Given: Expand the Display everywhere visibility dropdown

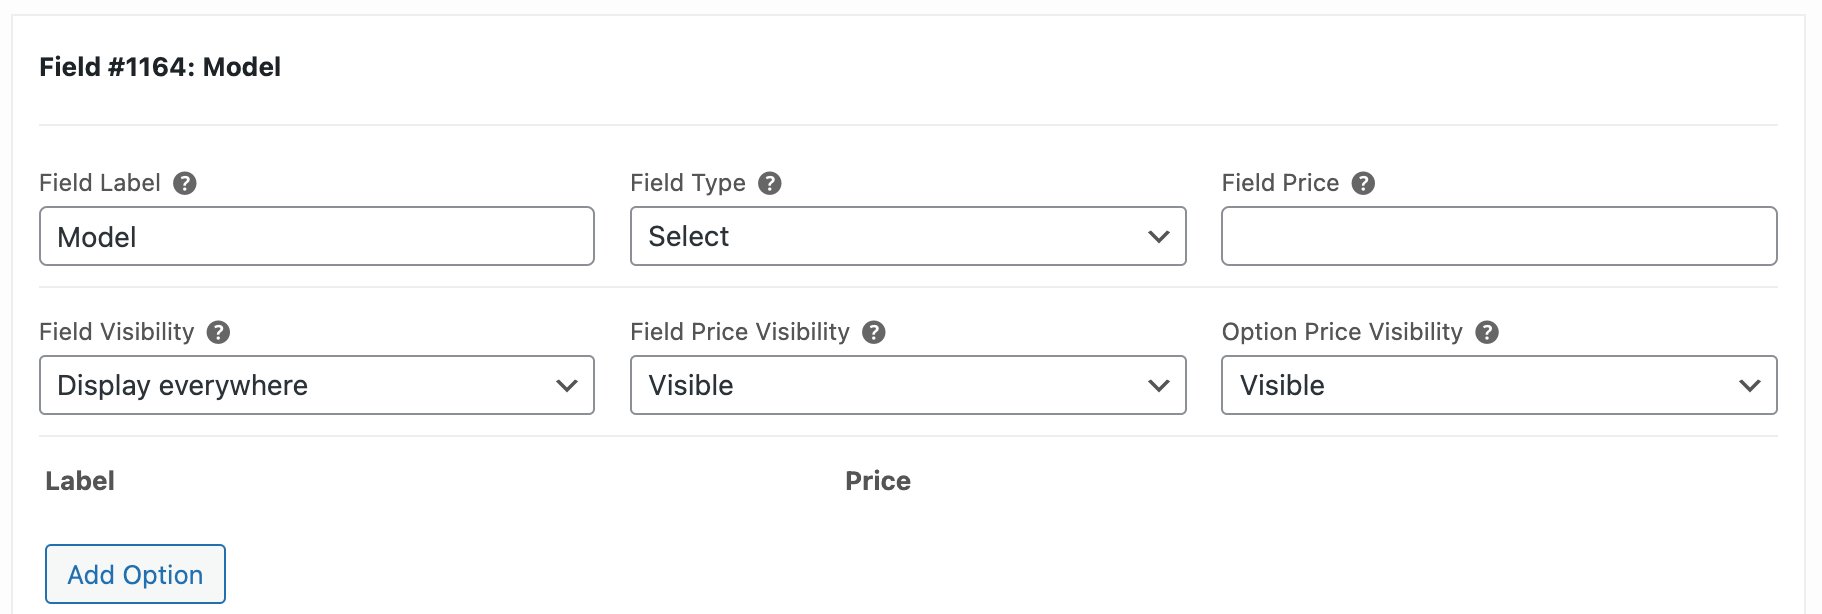Looking at the screenshot, I should pos(316,385).
